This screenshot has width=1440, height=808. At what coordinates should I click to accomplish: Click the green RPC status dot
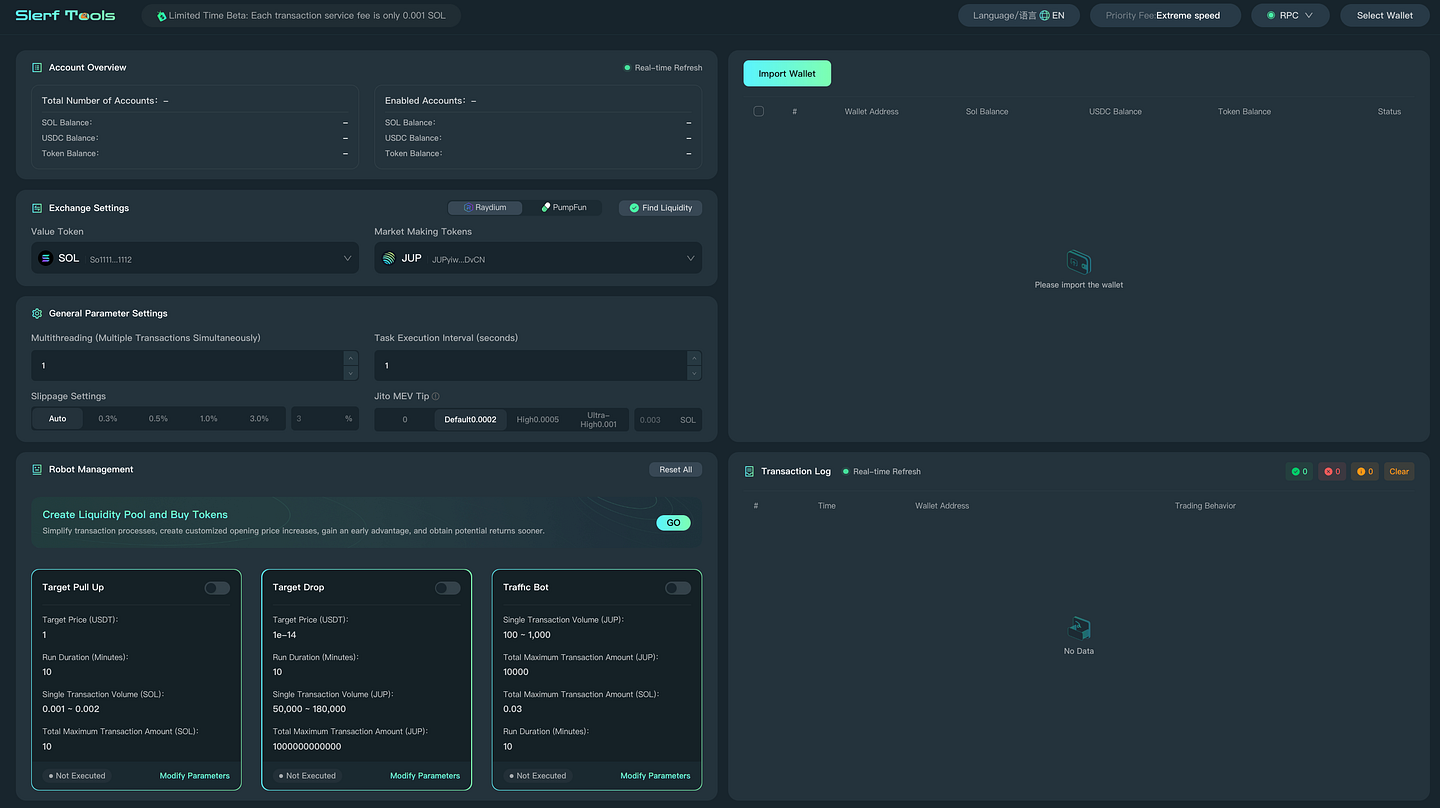[x=1271, y=16]
